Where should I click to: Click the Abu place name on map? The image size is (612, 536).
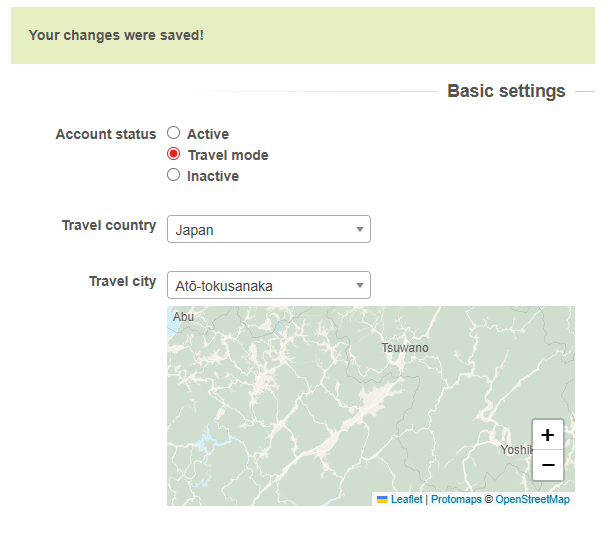pos(184,317)
